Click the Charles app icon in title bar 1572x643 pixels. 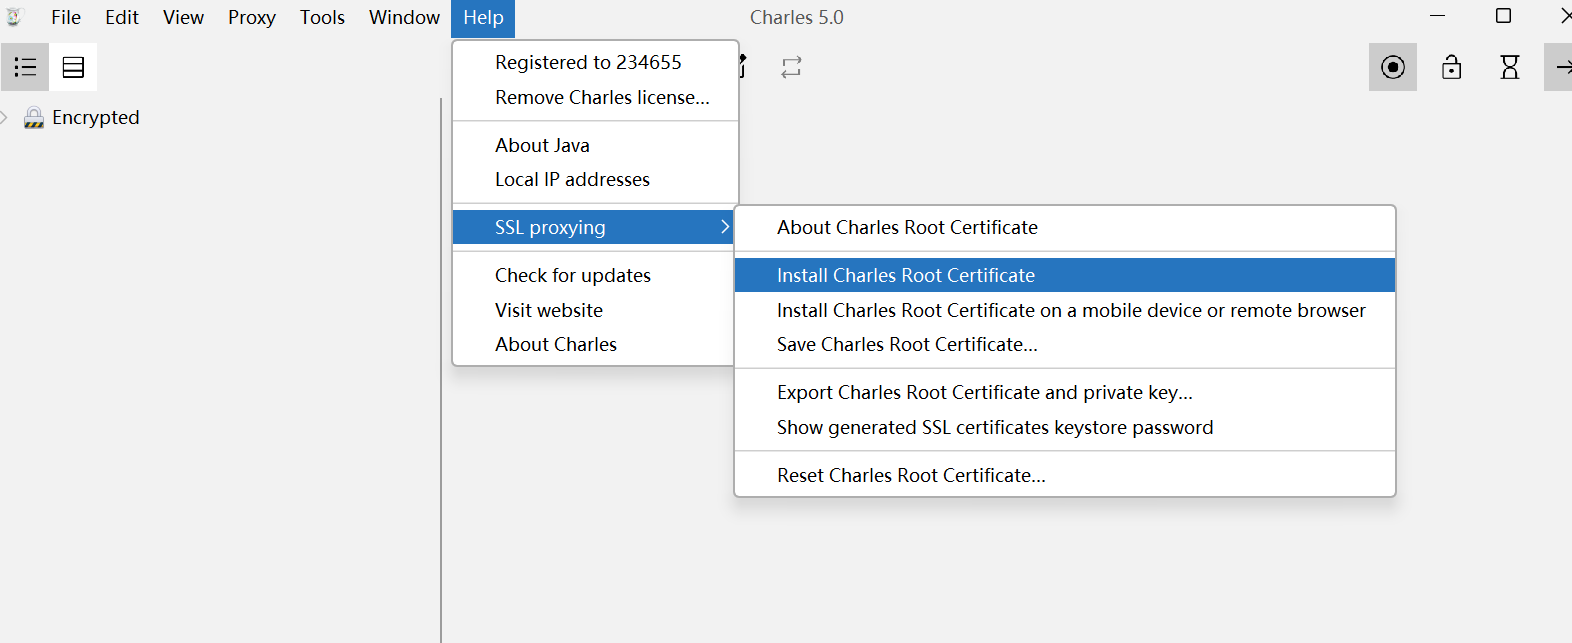click(14, 17)
